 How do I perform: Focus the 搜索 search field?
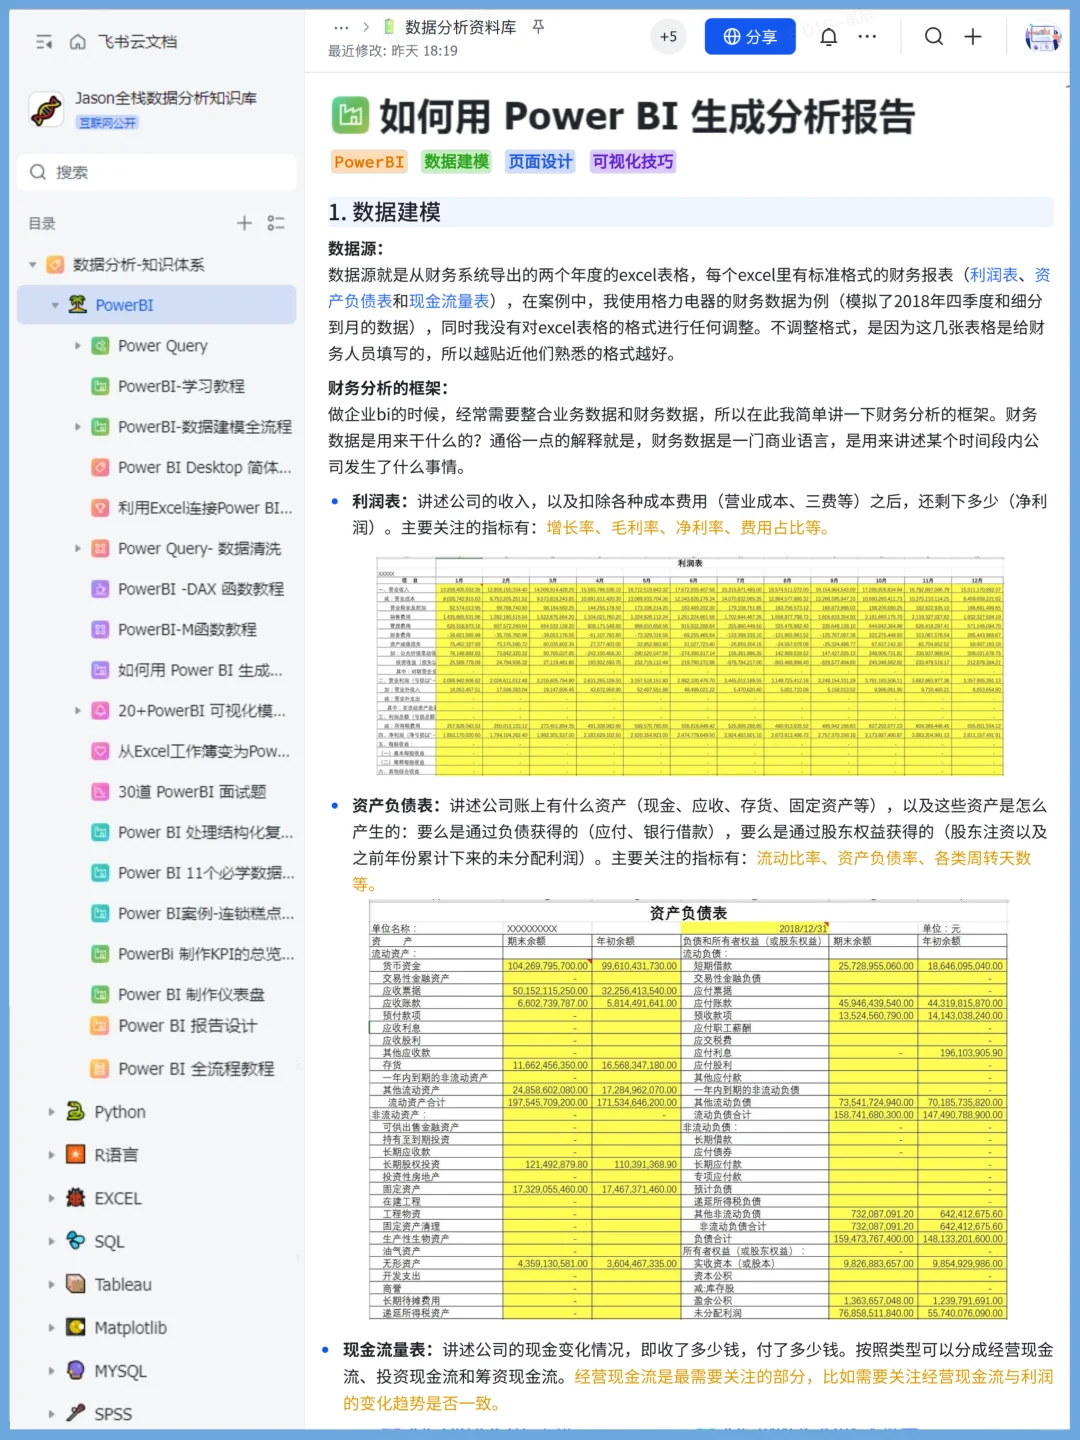pos(157,172)
